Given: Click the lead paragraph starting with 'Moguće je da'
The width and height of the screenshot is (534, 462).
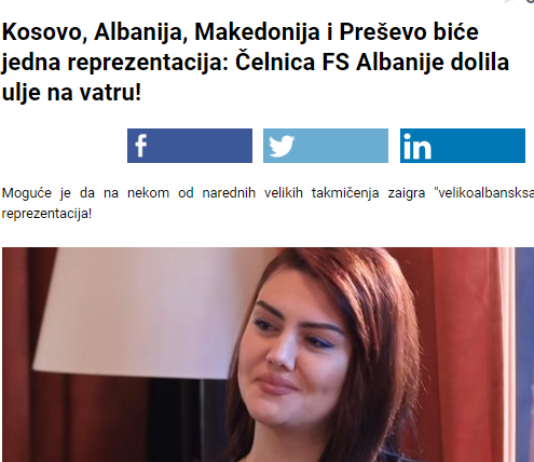Looking at the screenshot, I should [x=268, y=203].
